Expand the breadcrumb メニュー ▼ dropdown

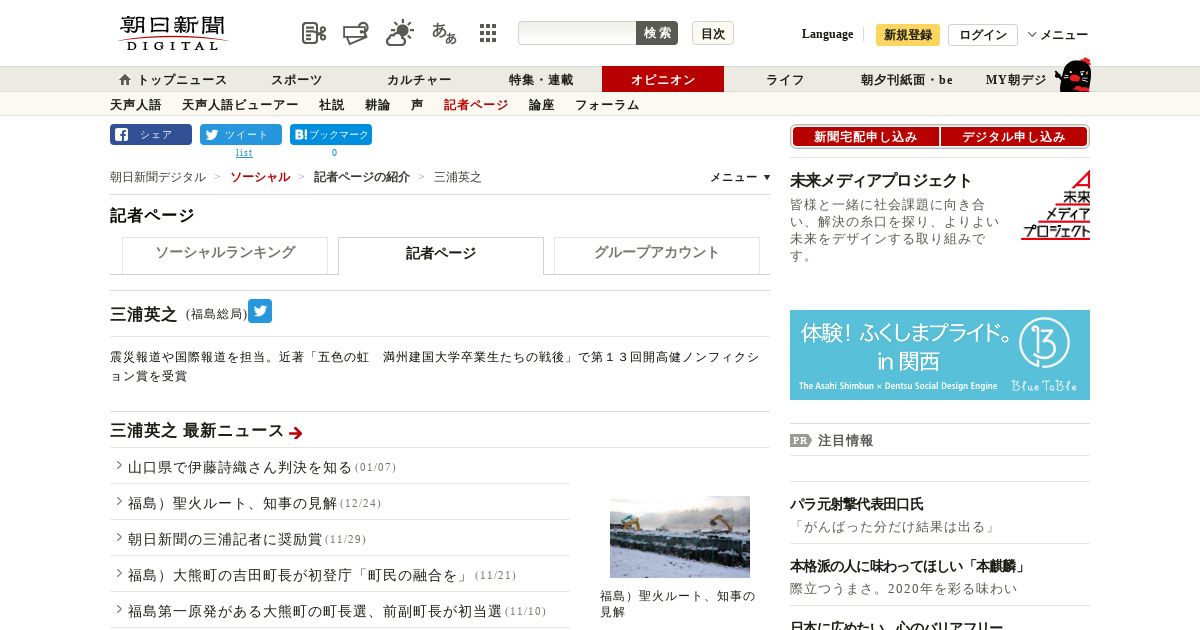(740, 177)
